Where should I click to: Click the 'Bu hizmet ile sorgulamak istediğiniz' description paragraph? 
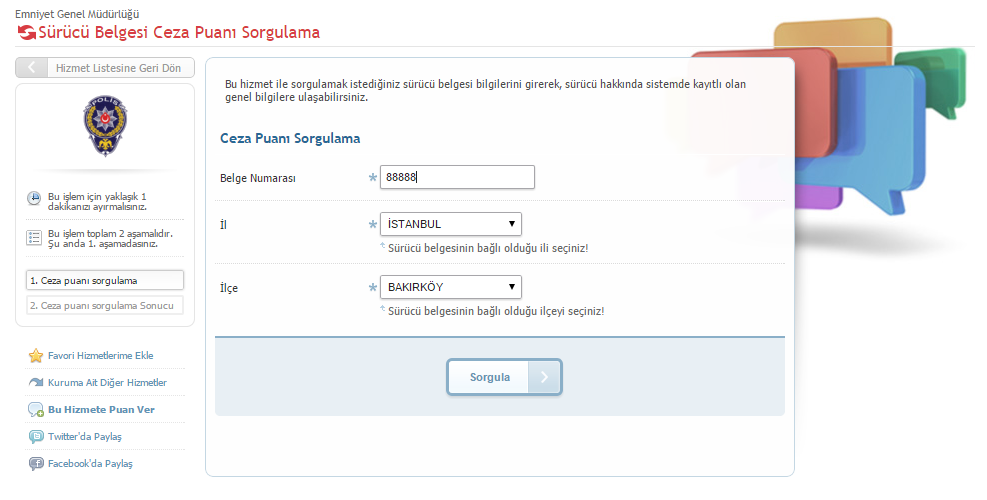485,91
